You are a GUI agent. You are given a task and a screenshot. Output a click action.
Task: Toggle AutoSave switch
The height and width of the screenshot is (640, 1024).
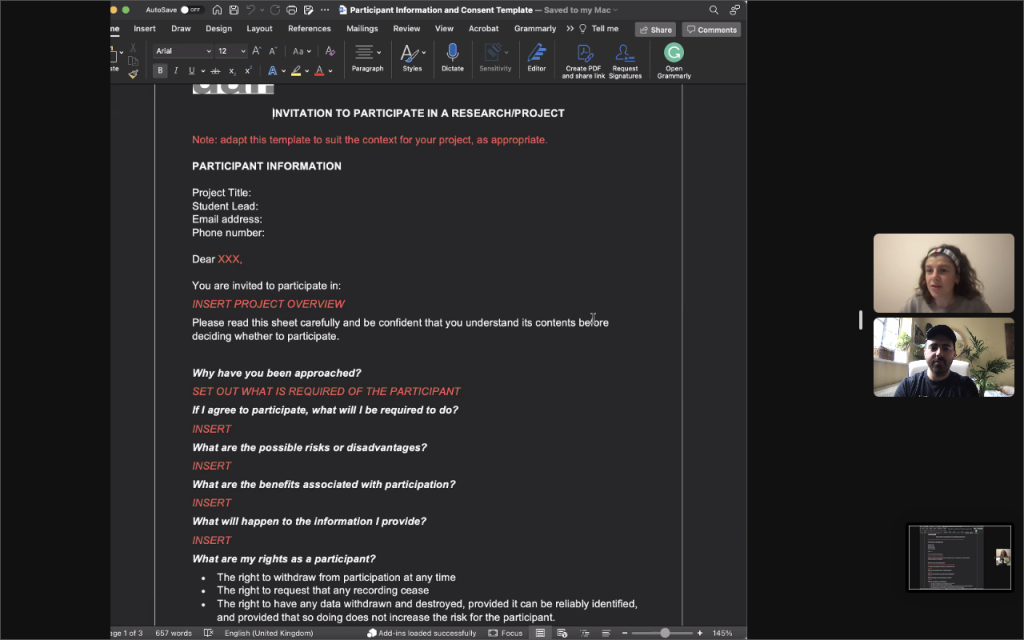[x=192, y=10]
